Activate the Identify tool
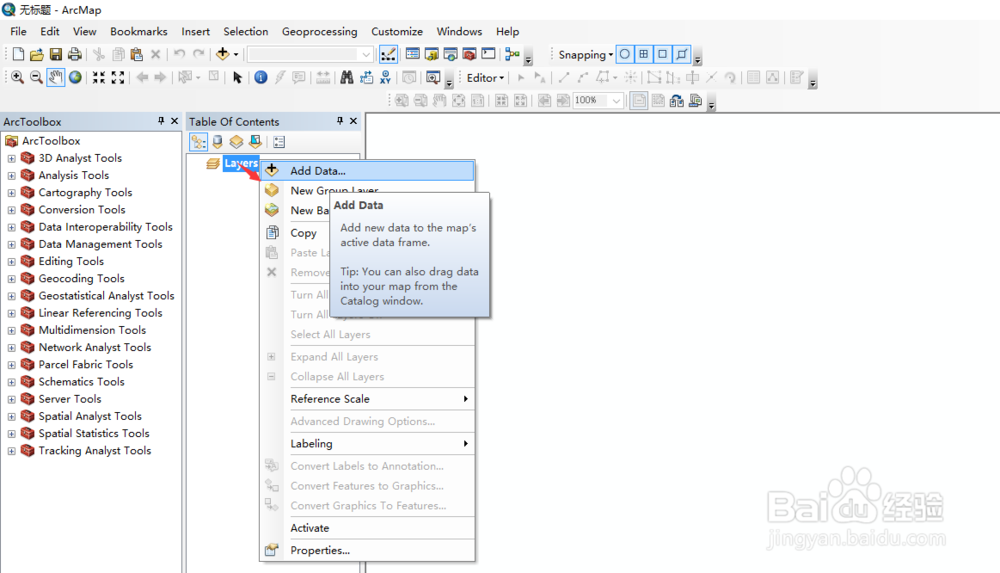 260,77
